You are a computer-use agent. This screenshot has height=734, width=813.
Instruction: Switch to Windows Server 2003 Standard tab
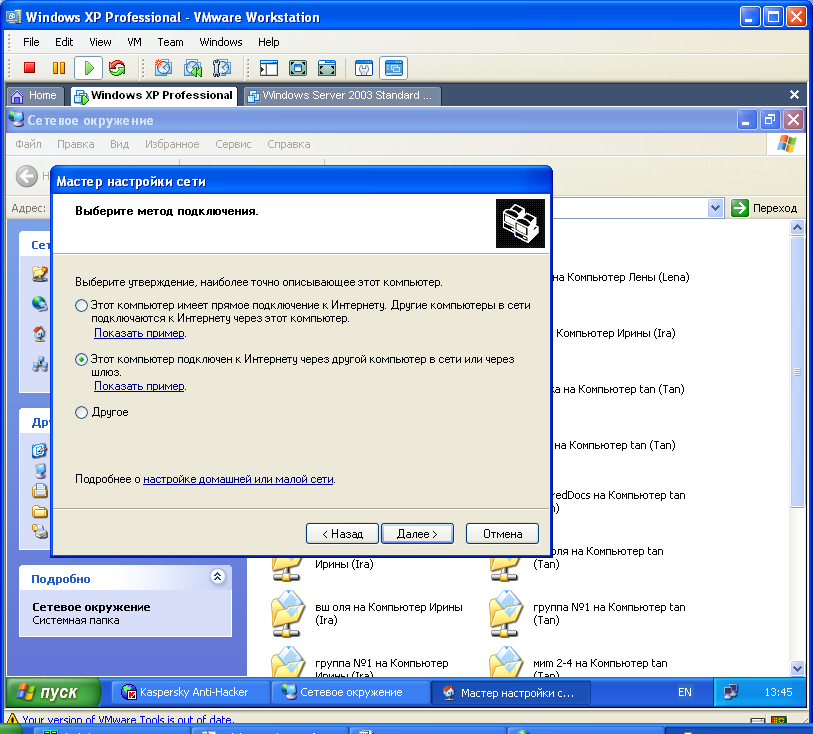coord(341,96)
